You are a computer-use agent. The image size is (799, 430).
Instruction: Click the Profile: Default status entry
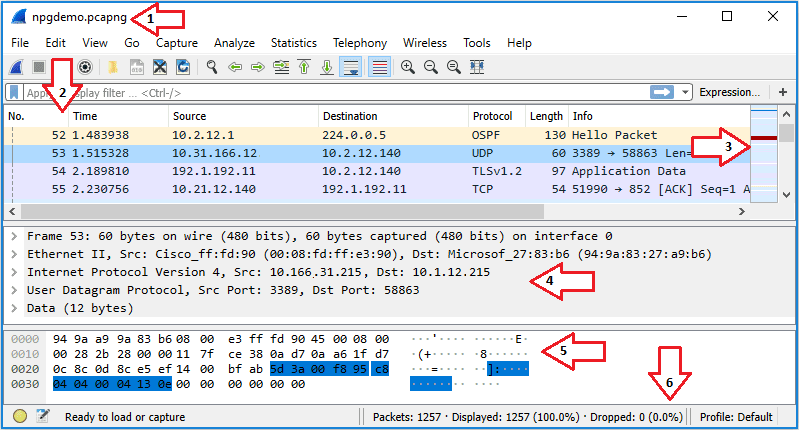click(736, 417)
